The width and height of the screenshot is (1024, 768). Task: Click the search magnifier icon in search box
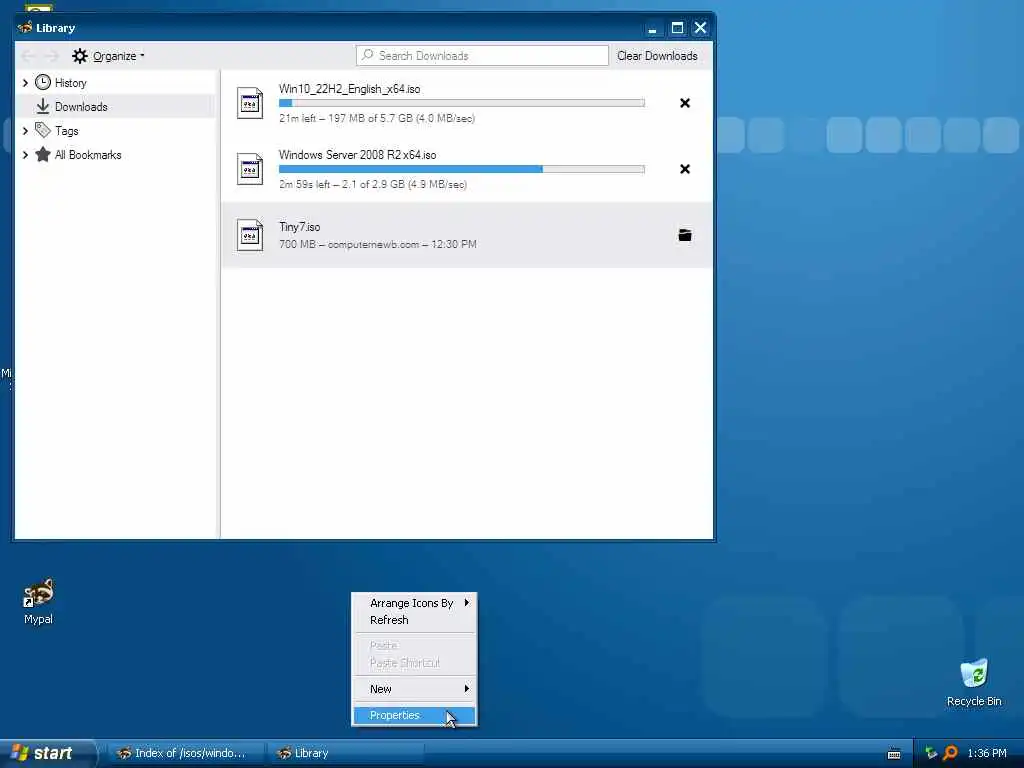pos(368,55)
